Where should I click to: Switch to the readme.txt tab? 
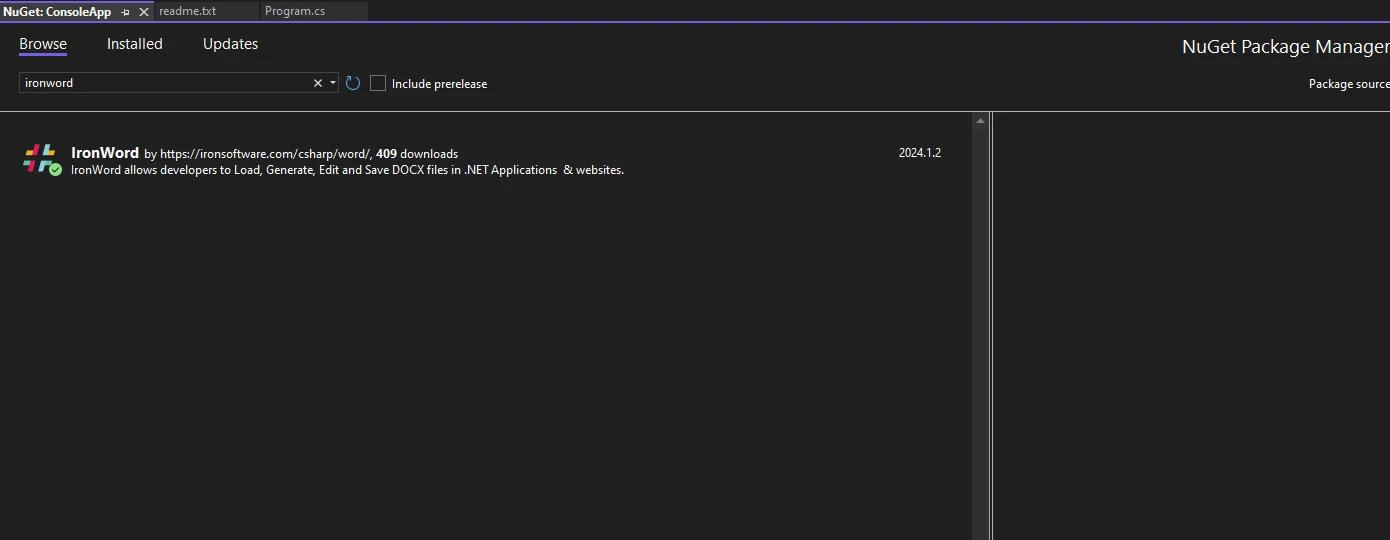tap(187, 11)
